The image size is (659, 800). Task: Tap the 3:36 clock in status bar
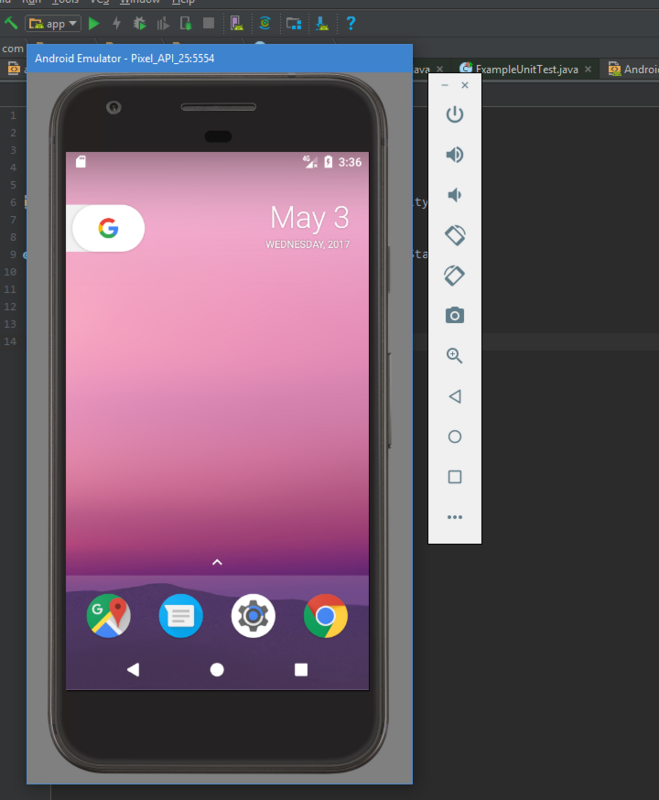tap(350, 162)
